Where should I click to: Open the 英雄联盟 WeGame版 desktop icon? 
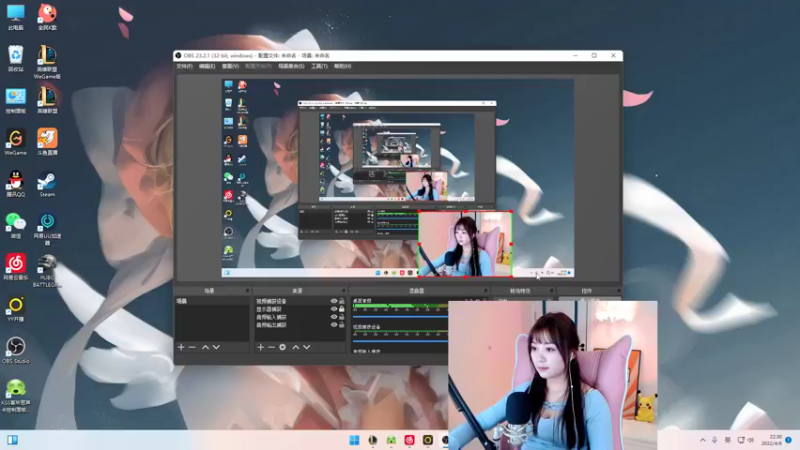tap(47, 62)
